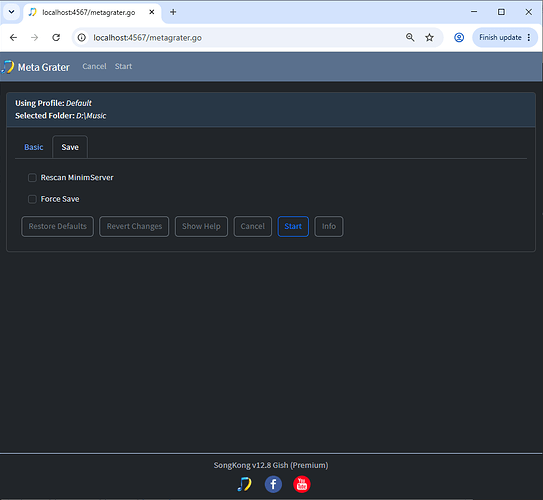Reload the page with the refresh icon
Image resolution: width=543 pixels, height=500 pixels.
pos(56,37)
